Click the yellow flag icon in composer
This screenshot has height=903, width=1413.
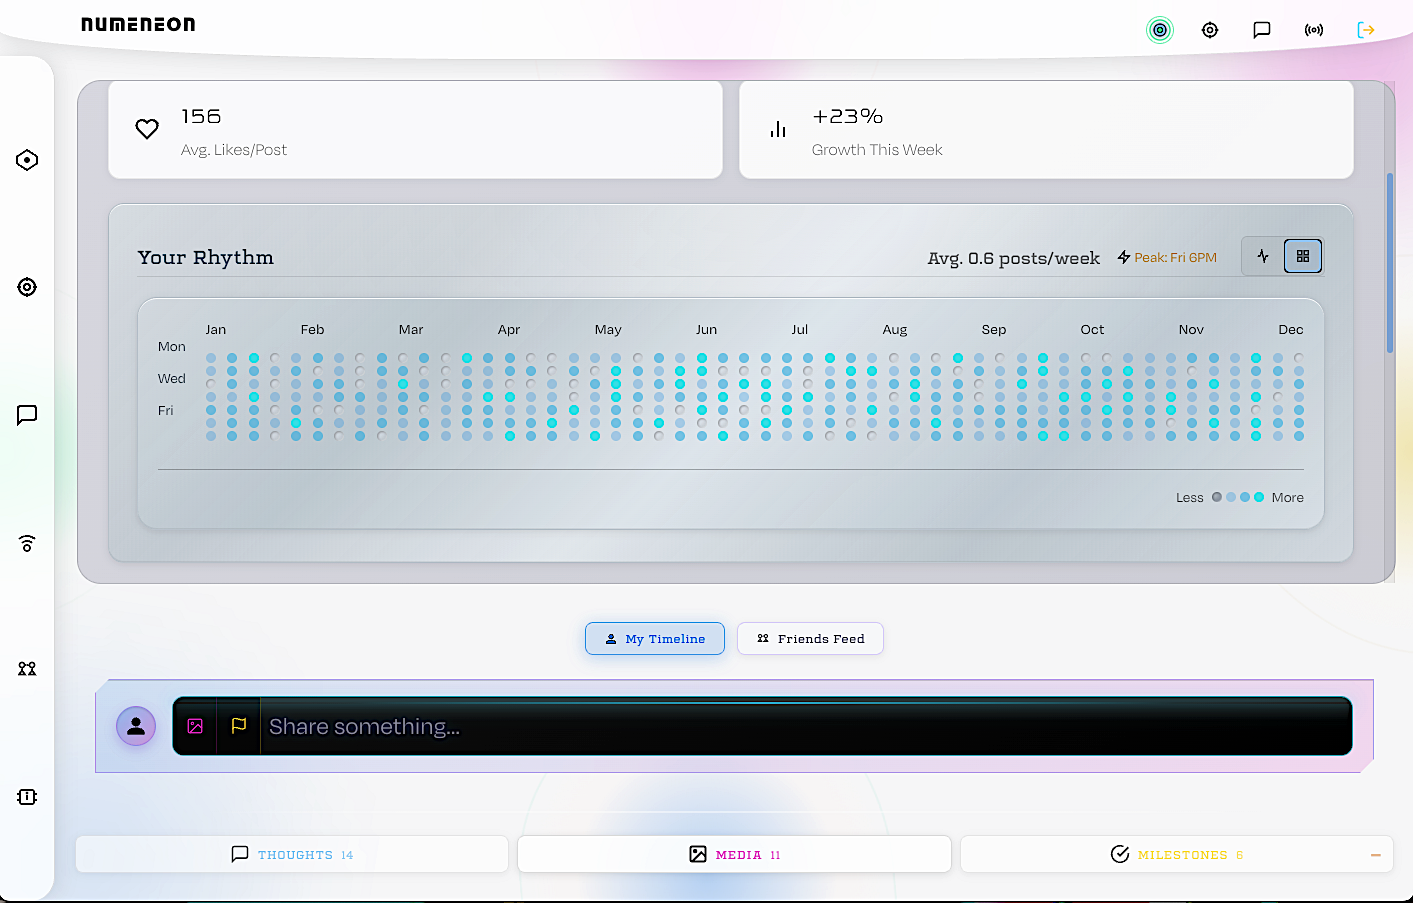239,726
